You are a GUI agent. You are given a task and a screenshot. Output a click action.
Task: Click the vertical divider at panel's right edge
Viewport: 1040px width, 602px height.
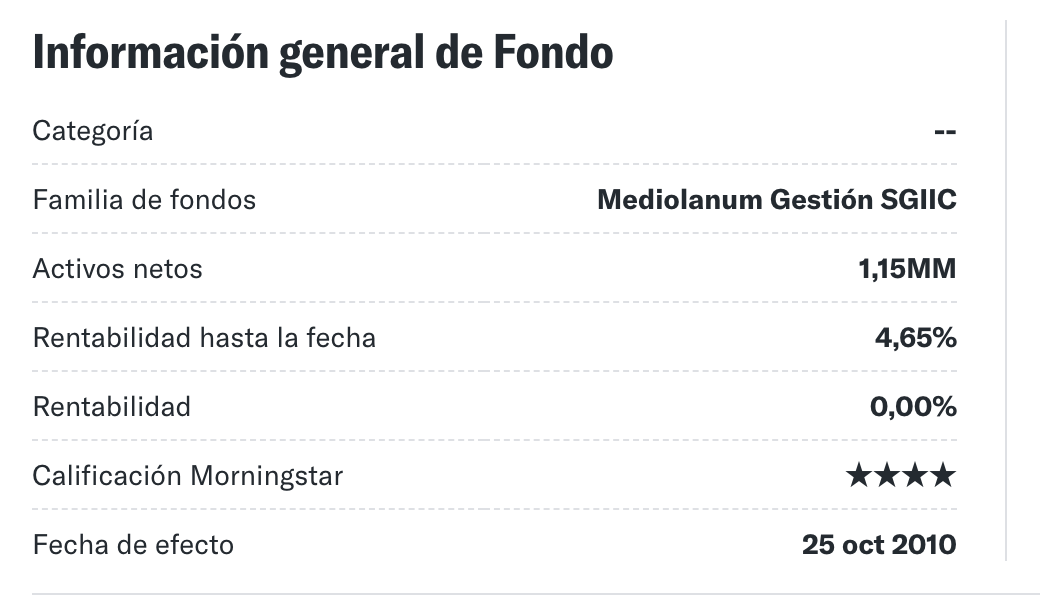(x=1006, y=290)
